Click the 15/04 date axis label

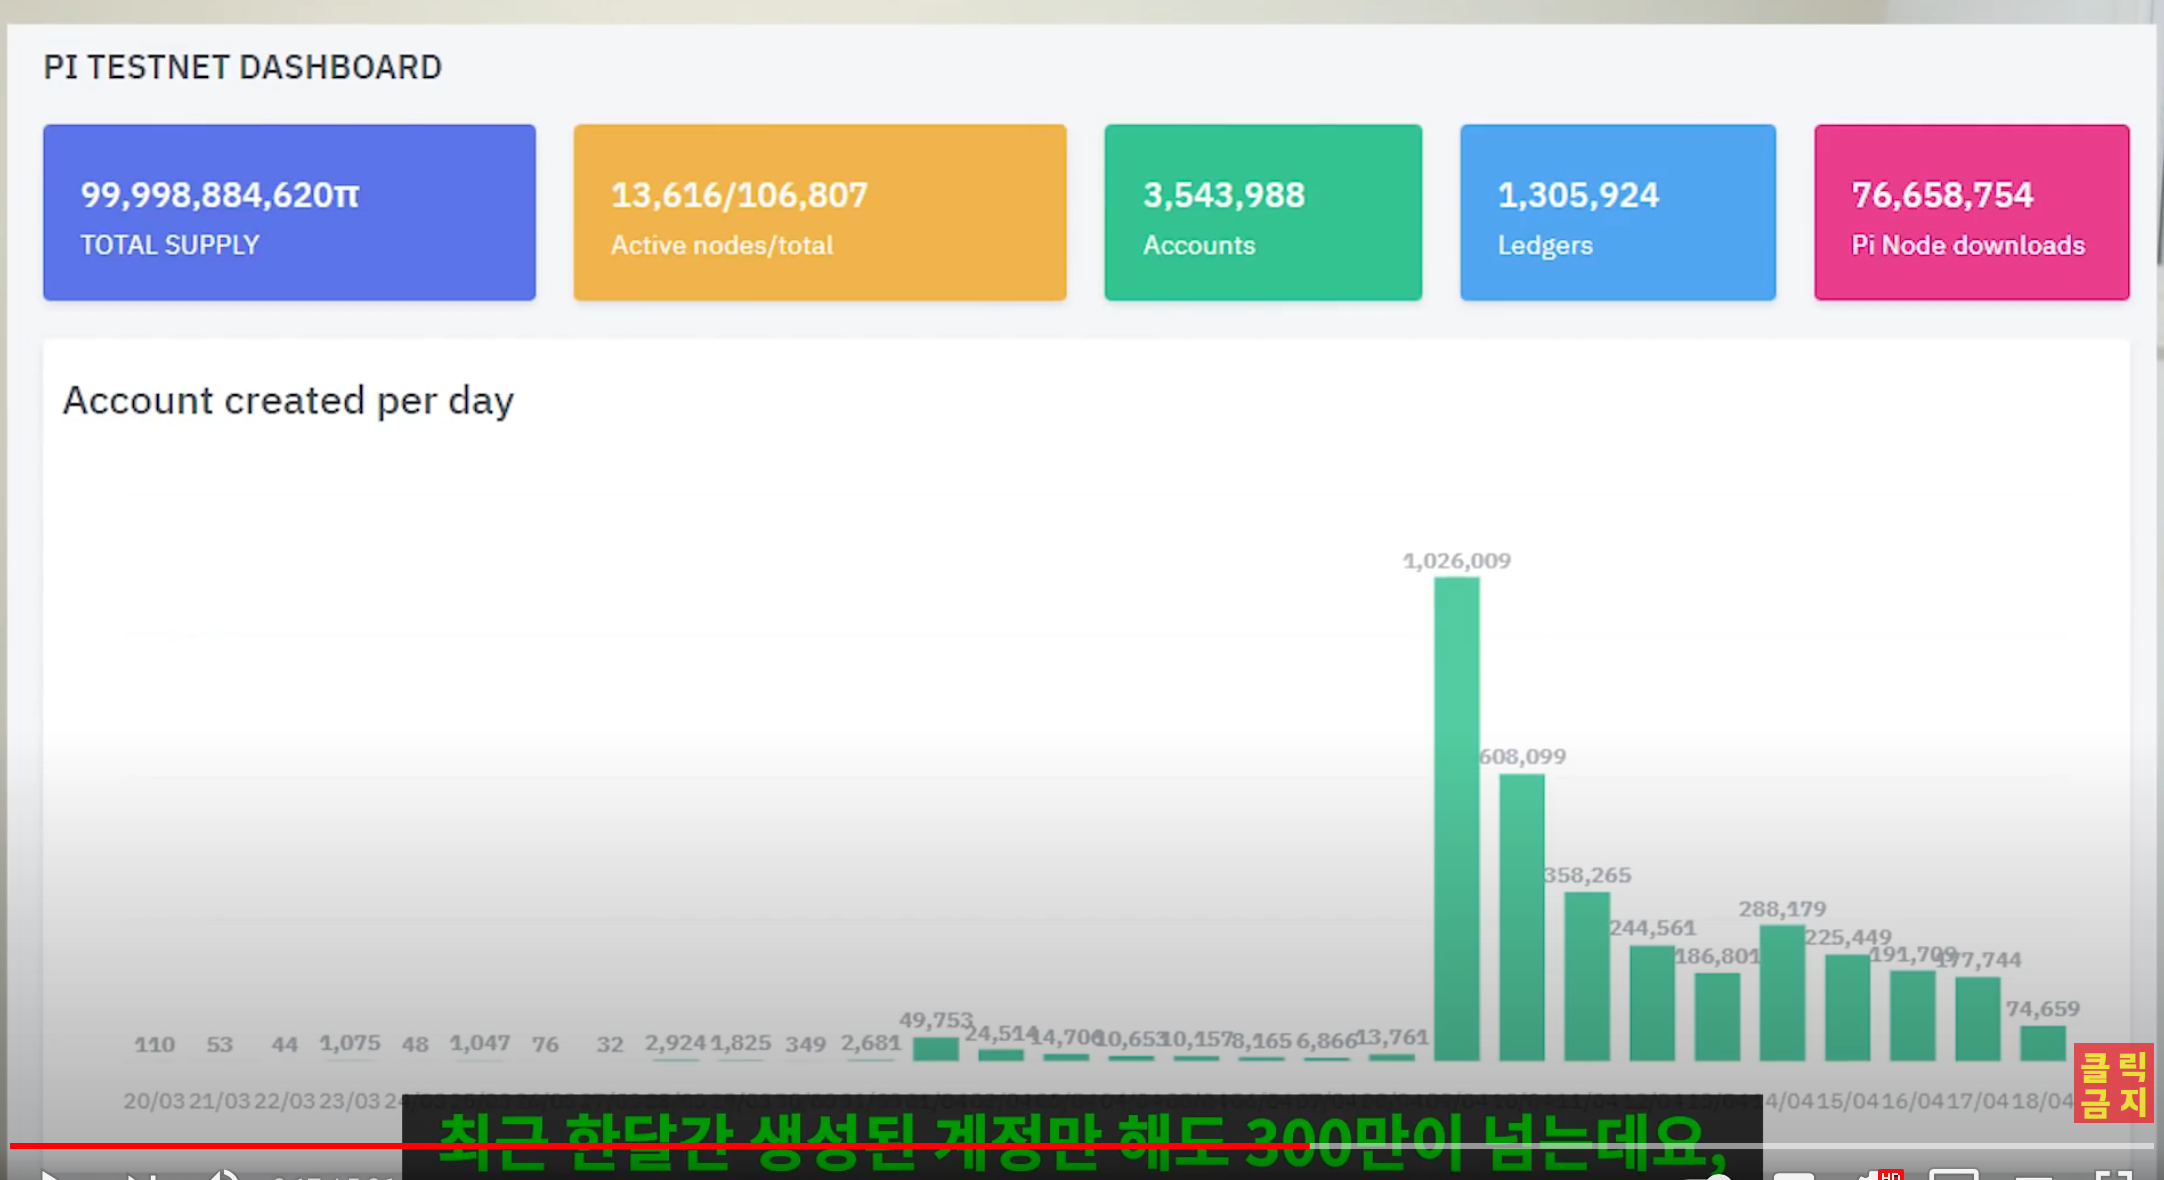click(x=1847, y=1101)
